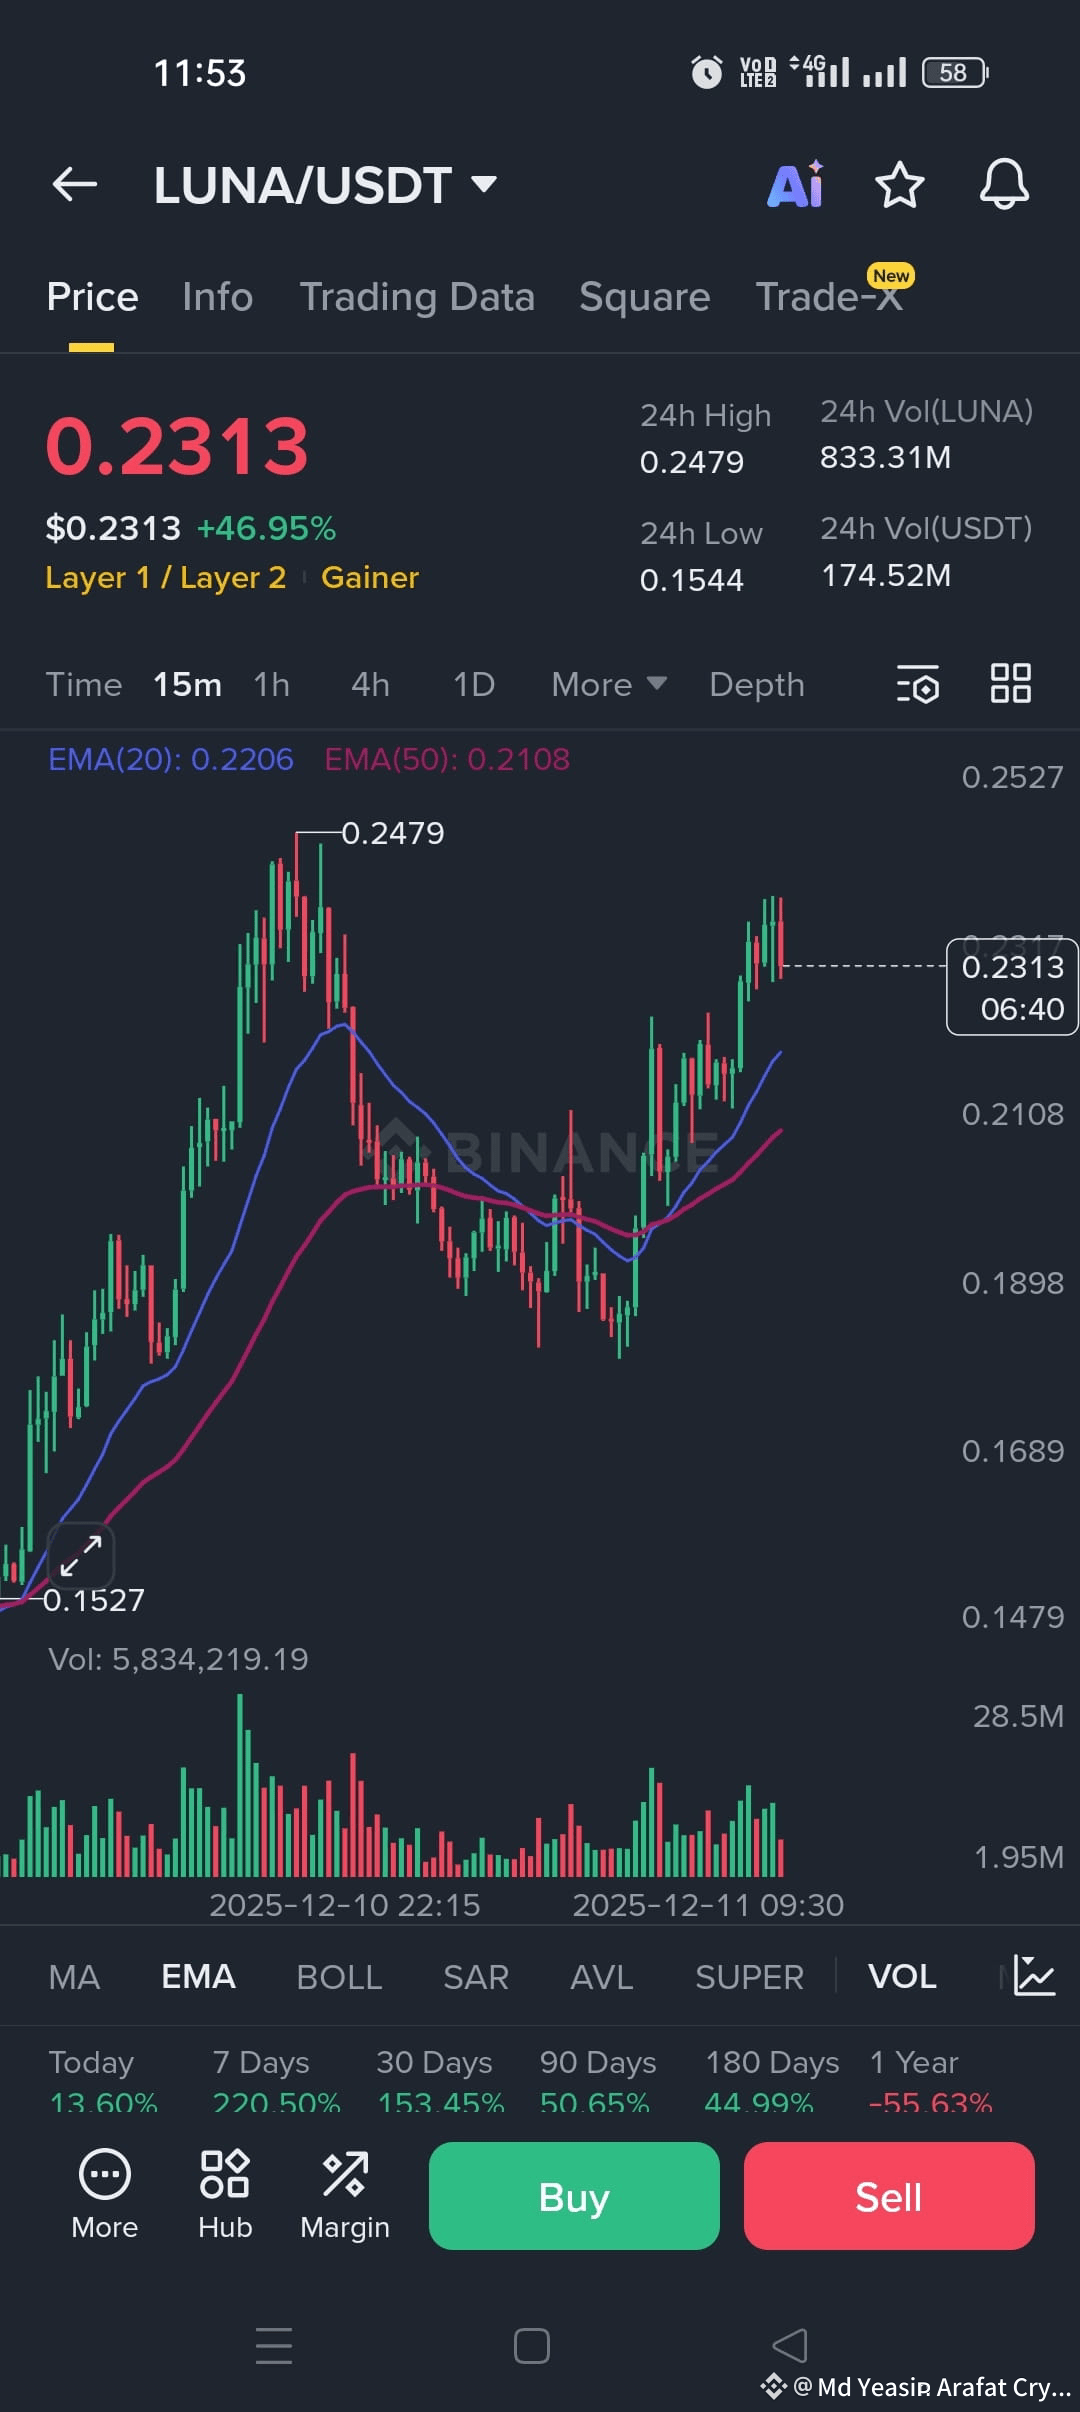This screenshot has width=1080, height=2412.
Task: Add LUNA/USDT to favorites star
Action: [x=899, y=184]
